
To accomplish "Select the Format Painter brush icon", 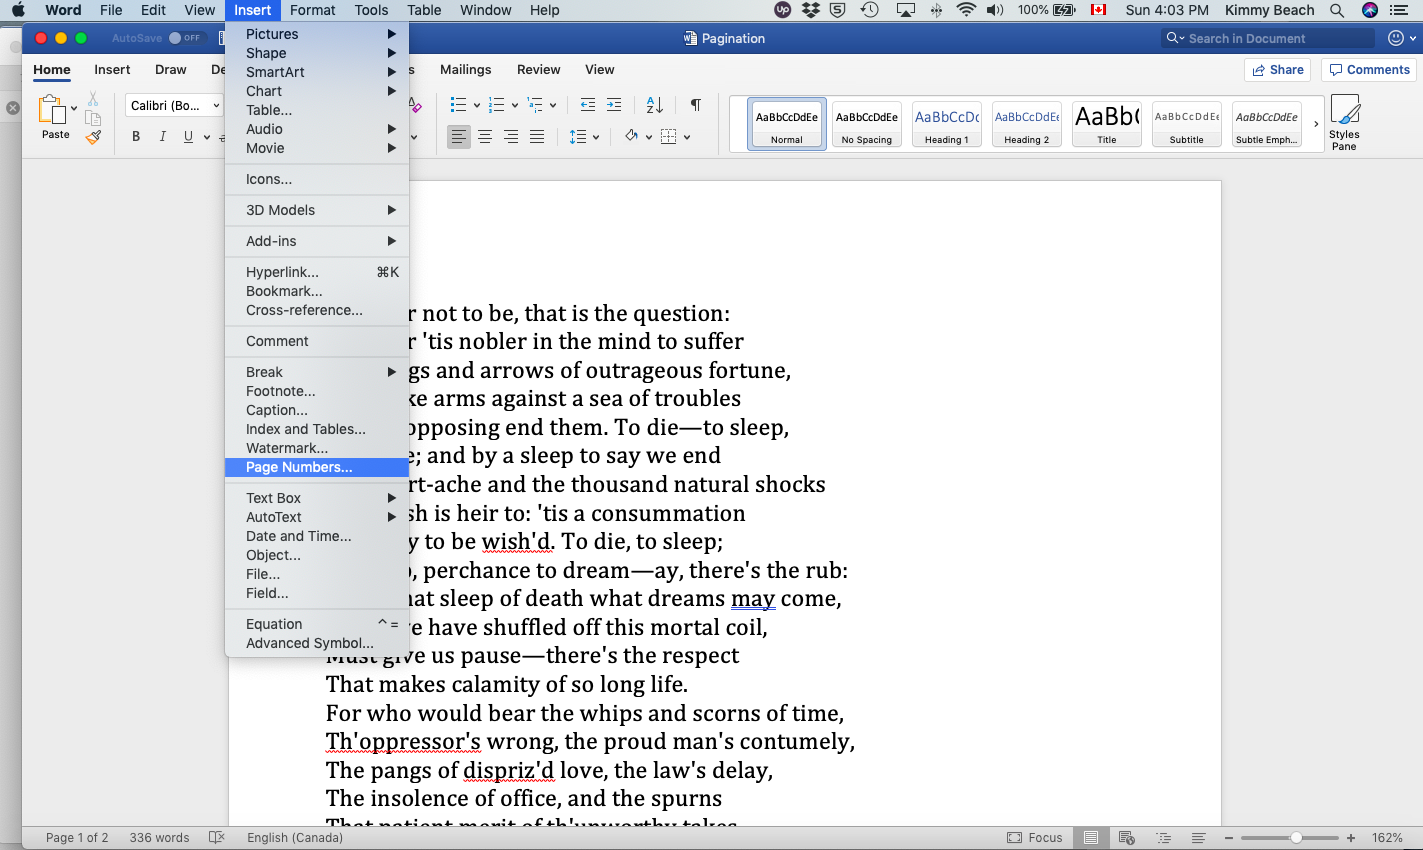I will [x=93, y=138].
